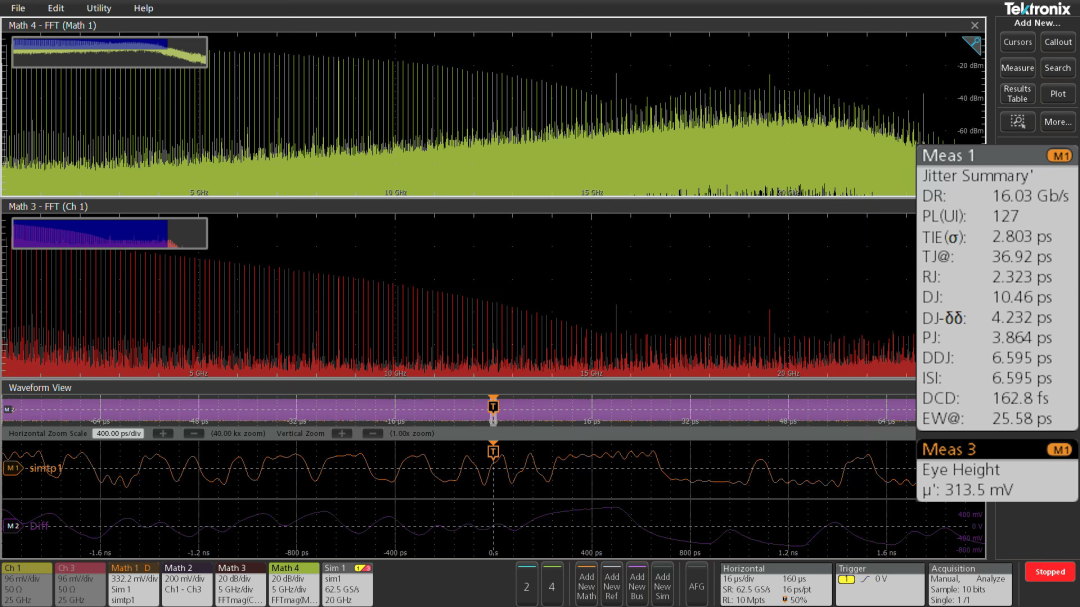Click the Cursors button
The width and height of the screenshot is (1080, 607).
[x=1017, y=42]
